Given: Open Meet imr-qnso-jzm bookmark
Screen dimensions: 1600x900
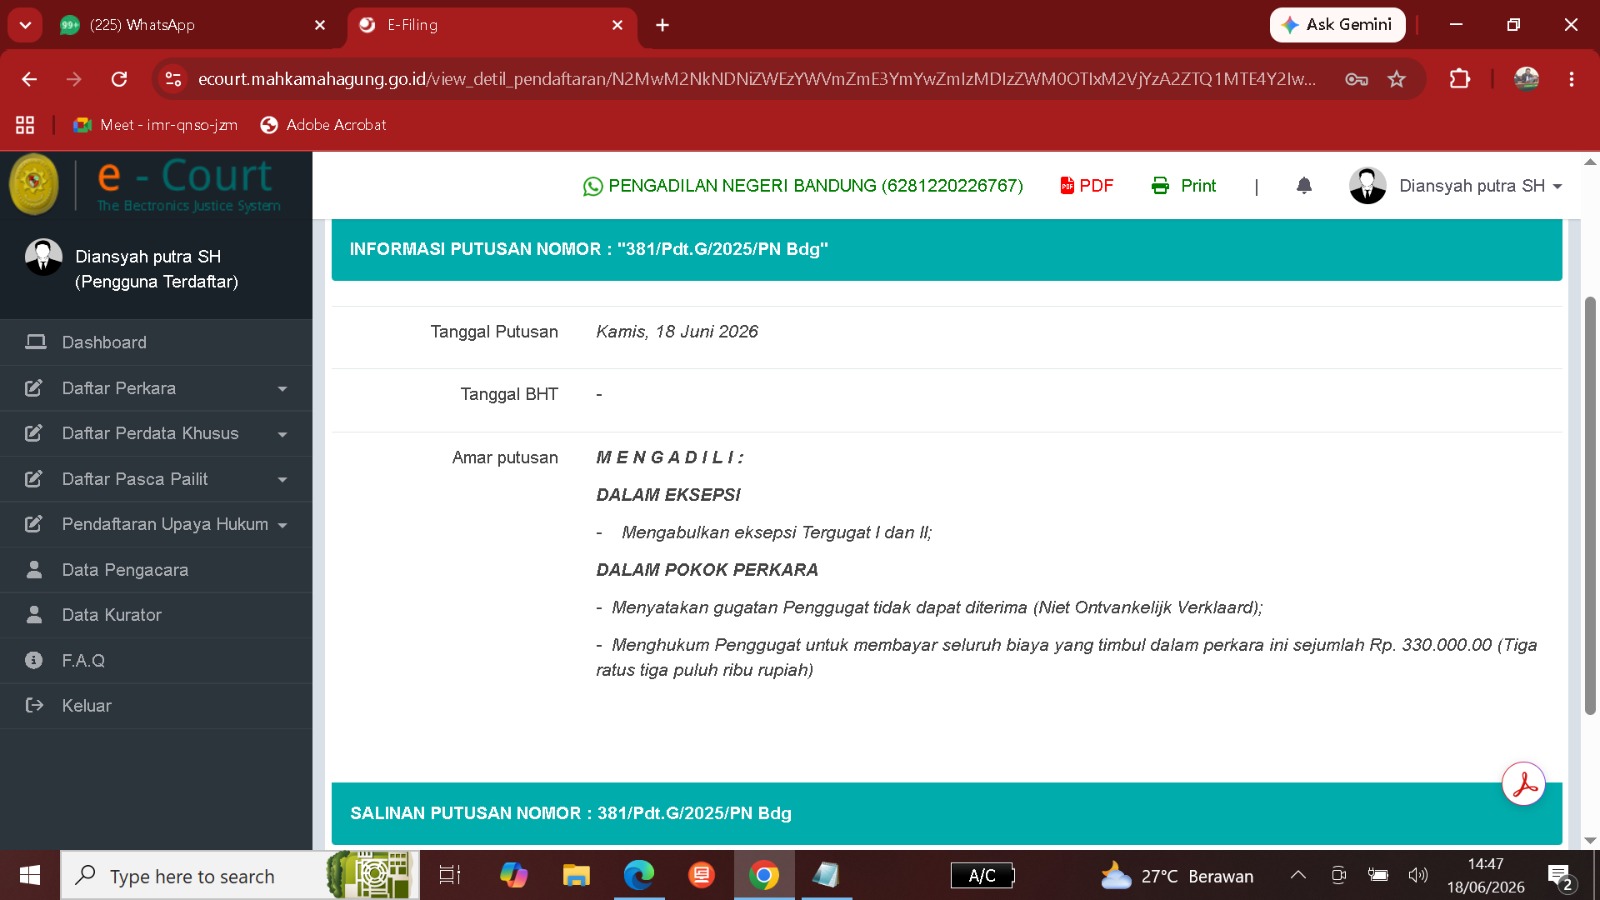Looking at the screenshot, I should coord(156,125).
